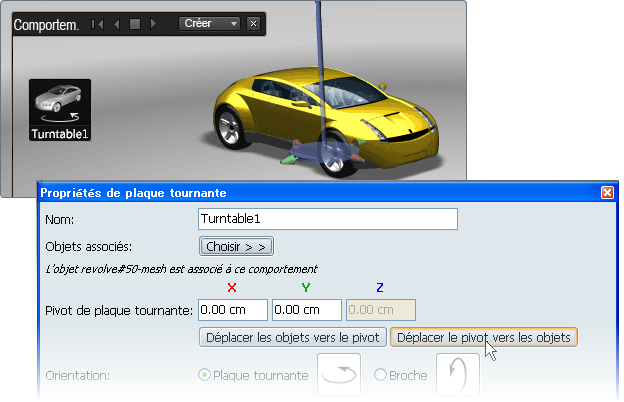Click Déplacer le pivot vers les objets

tap(484, 338)
